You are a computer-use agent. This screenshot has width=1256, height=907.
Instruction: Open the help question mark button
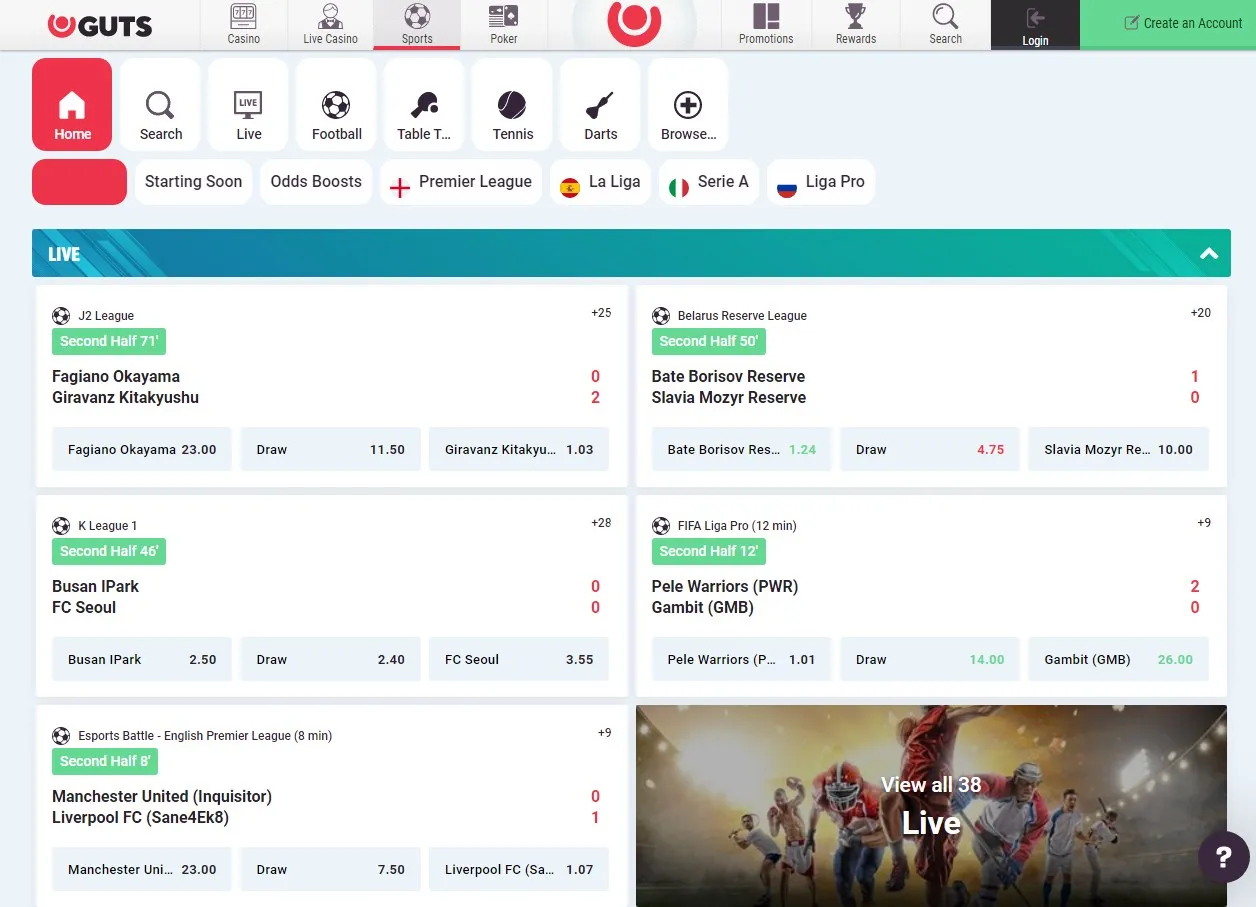(1224, 857)
